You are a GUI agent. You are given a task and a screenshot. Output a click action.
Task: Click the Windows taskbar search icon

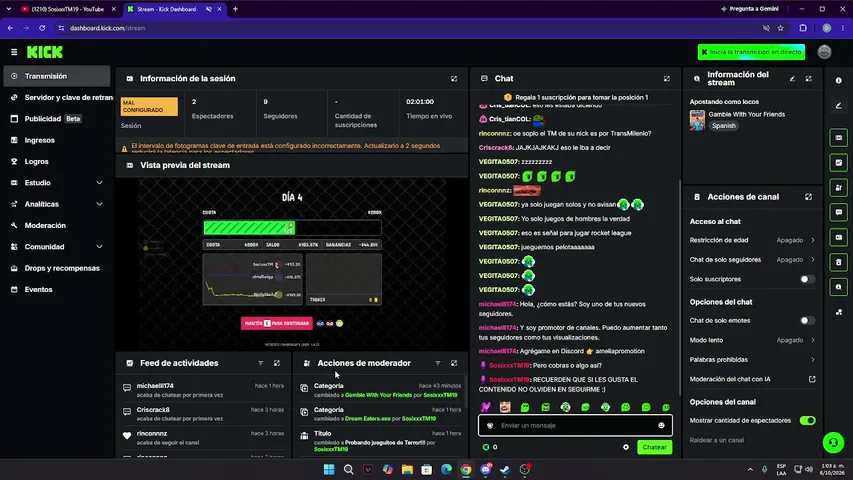click(x=349, y=470)
